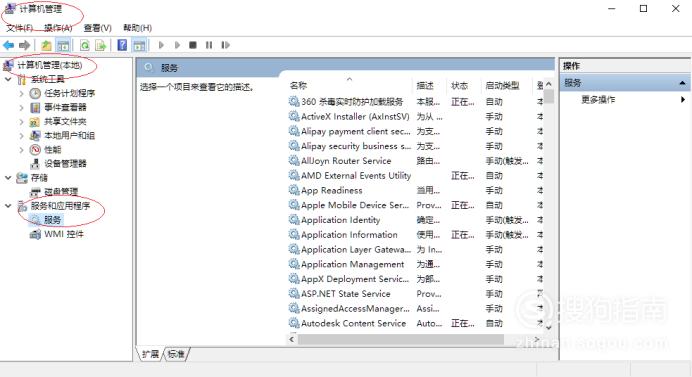Click the horizontal scrollbar of services list

[x=401, y=339]
